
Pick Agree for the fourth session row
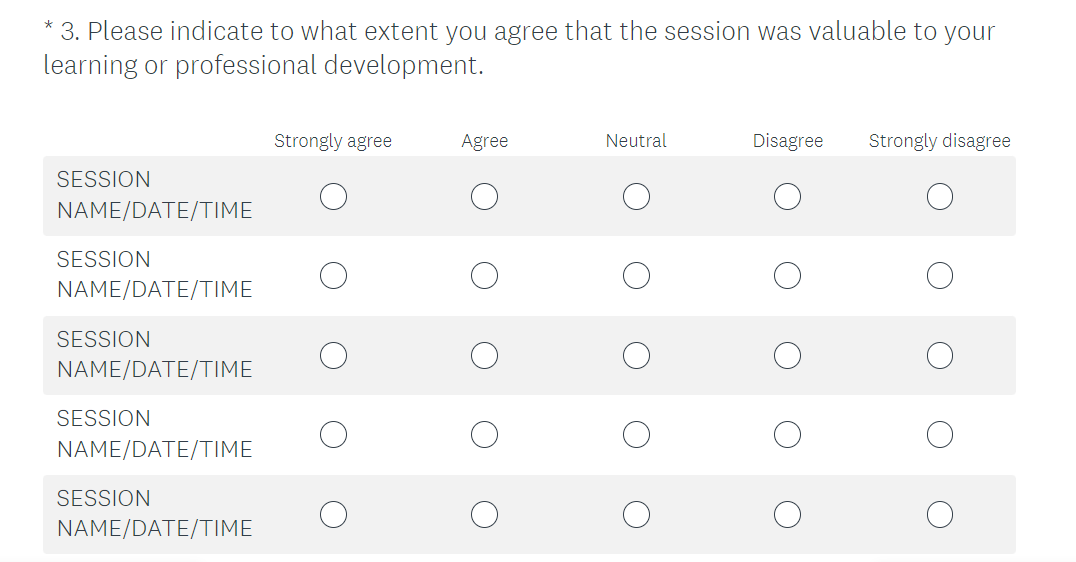tap(485, 434)
